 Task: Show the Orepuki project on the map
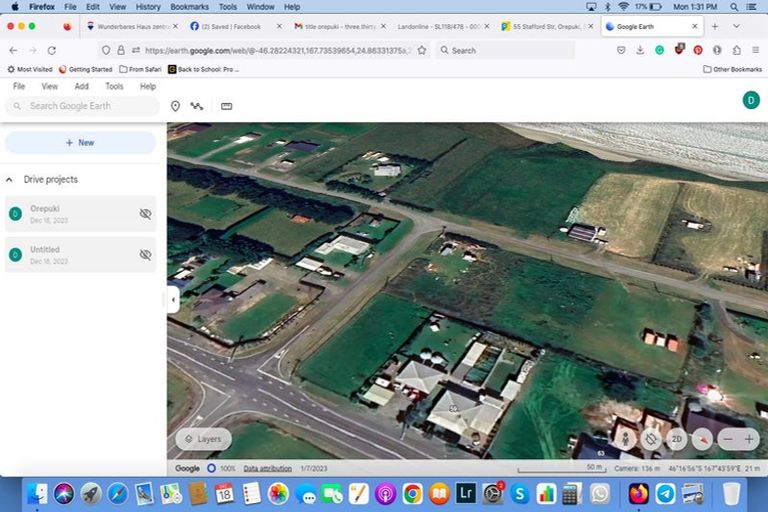pos(145,214)
